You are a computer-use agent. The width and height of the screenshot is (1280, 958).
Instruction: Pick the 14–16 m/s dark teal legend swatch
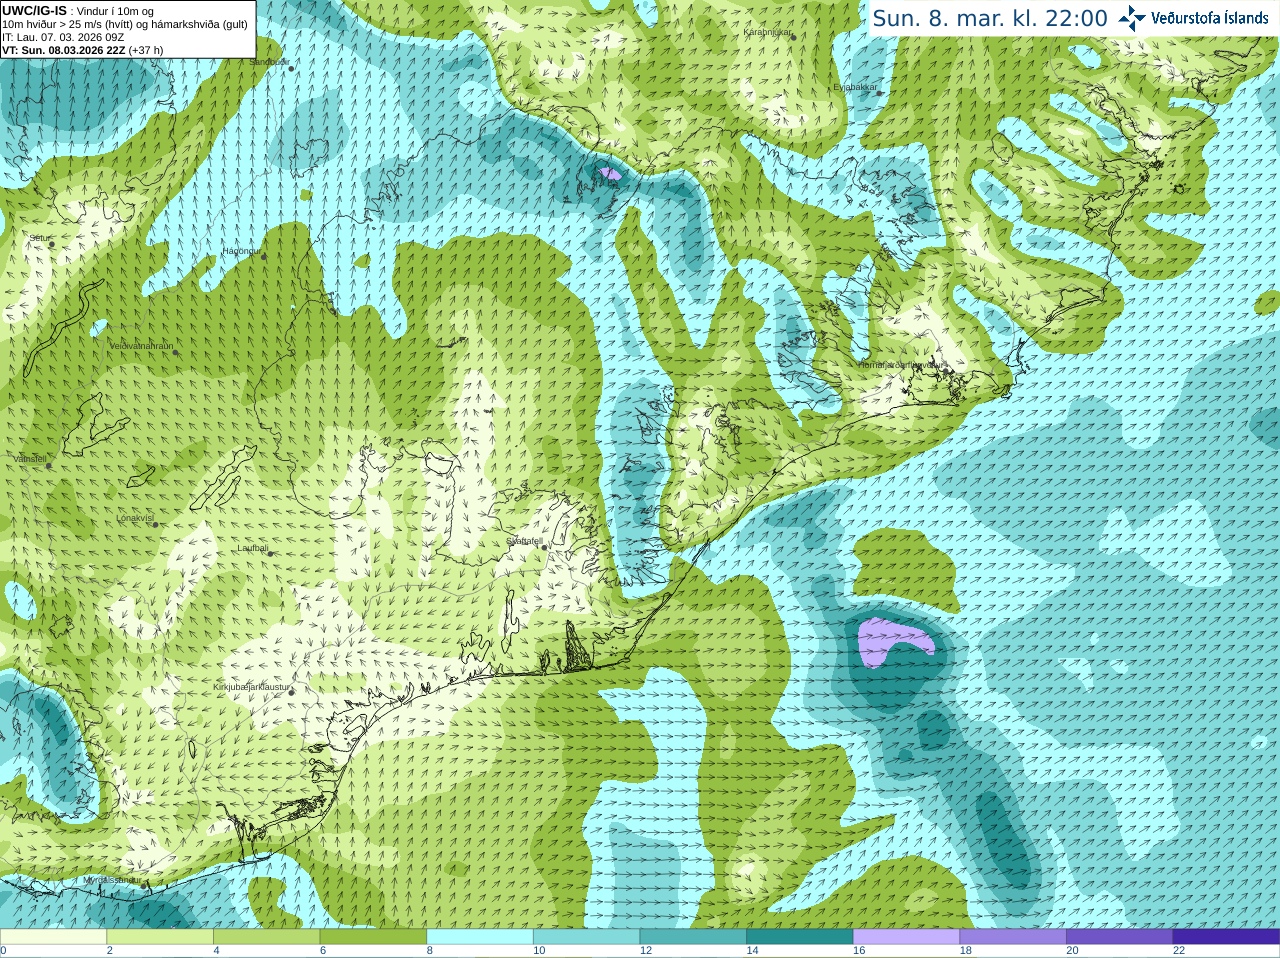pyautogui.click(x=800, y=937)
